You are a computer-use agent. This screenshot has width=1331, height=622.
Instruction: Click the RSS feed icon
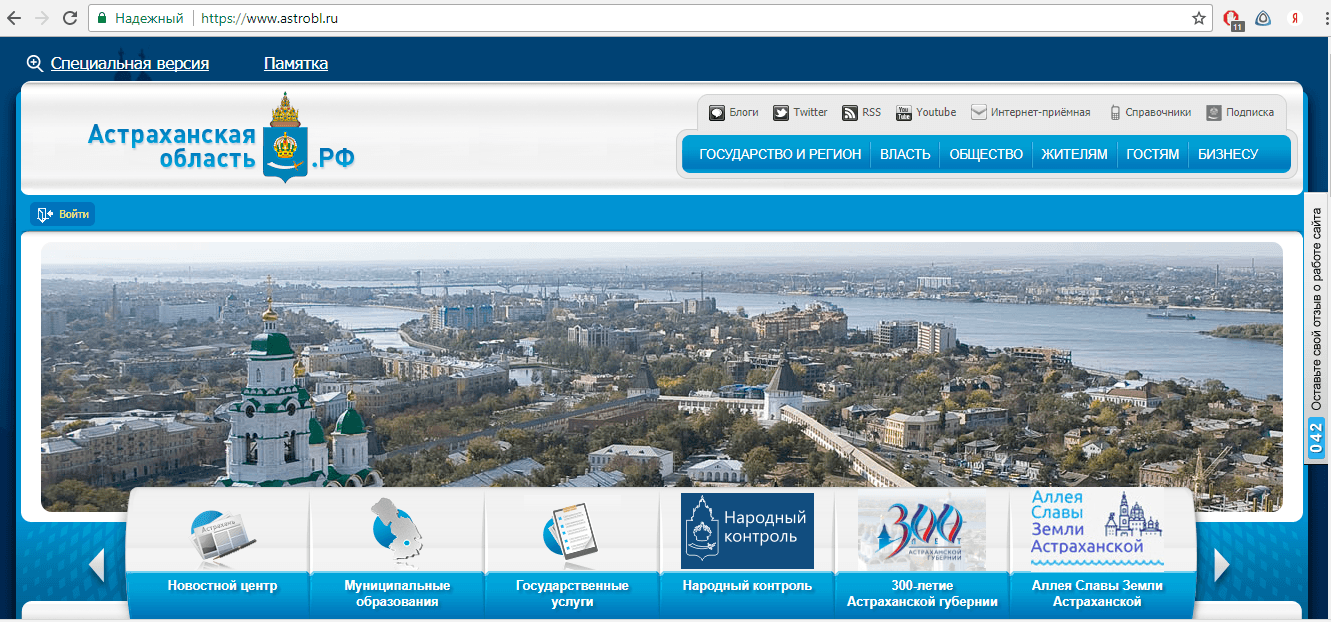850,113
